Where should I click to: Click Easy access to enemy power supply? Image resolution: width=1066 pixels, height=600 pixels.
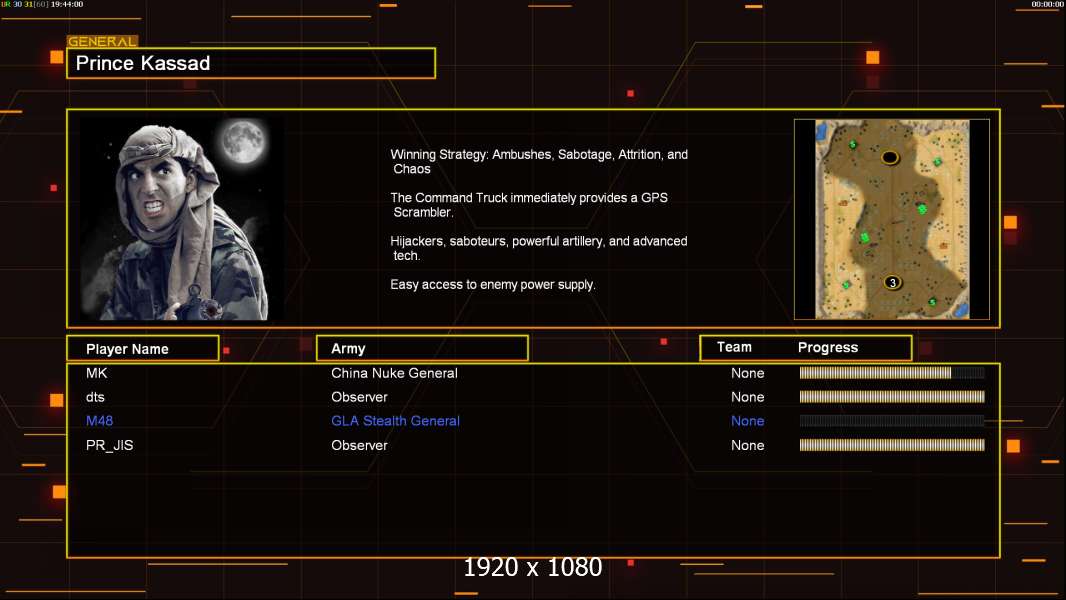click(x=492, y=285)
